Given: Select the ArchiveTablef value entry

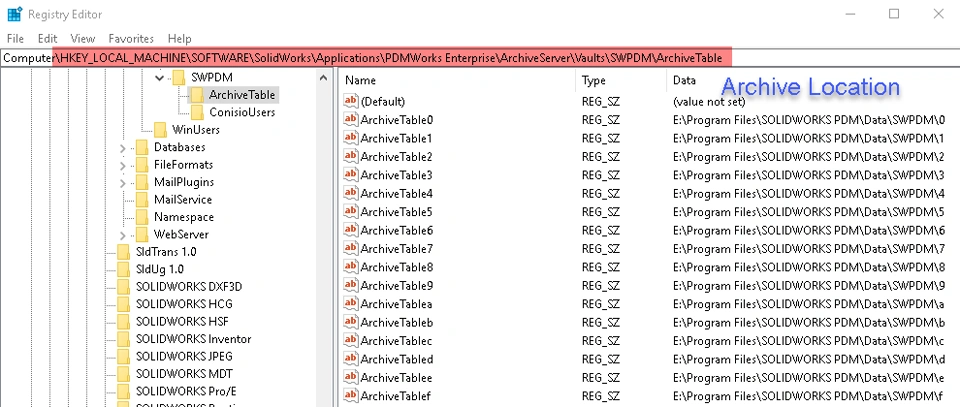Looking at the screenshot, I should pos(396,396).
